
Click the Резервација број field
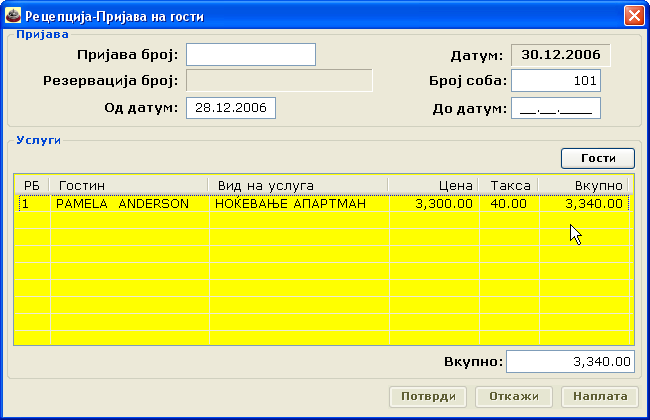[x=279, y=80]
